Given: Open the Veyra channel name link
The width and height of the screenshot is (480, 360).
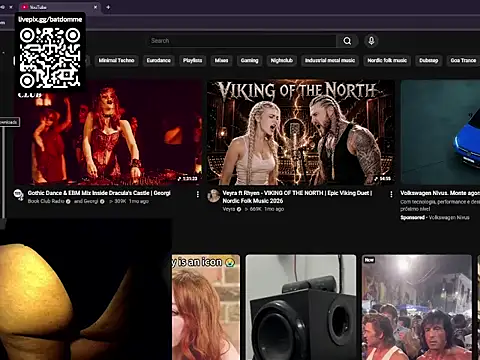Looking at the screenshot, I should (x=229, y=209).
